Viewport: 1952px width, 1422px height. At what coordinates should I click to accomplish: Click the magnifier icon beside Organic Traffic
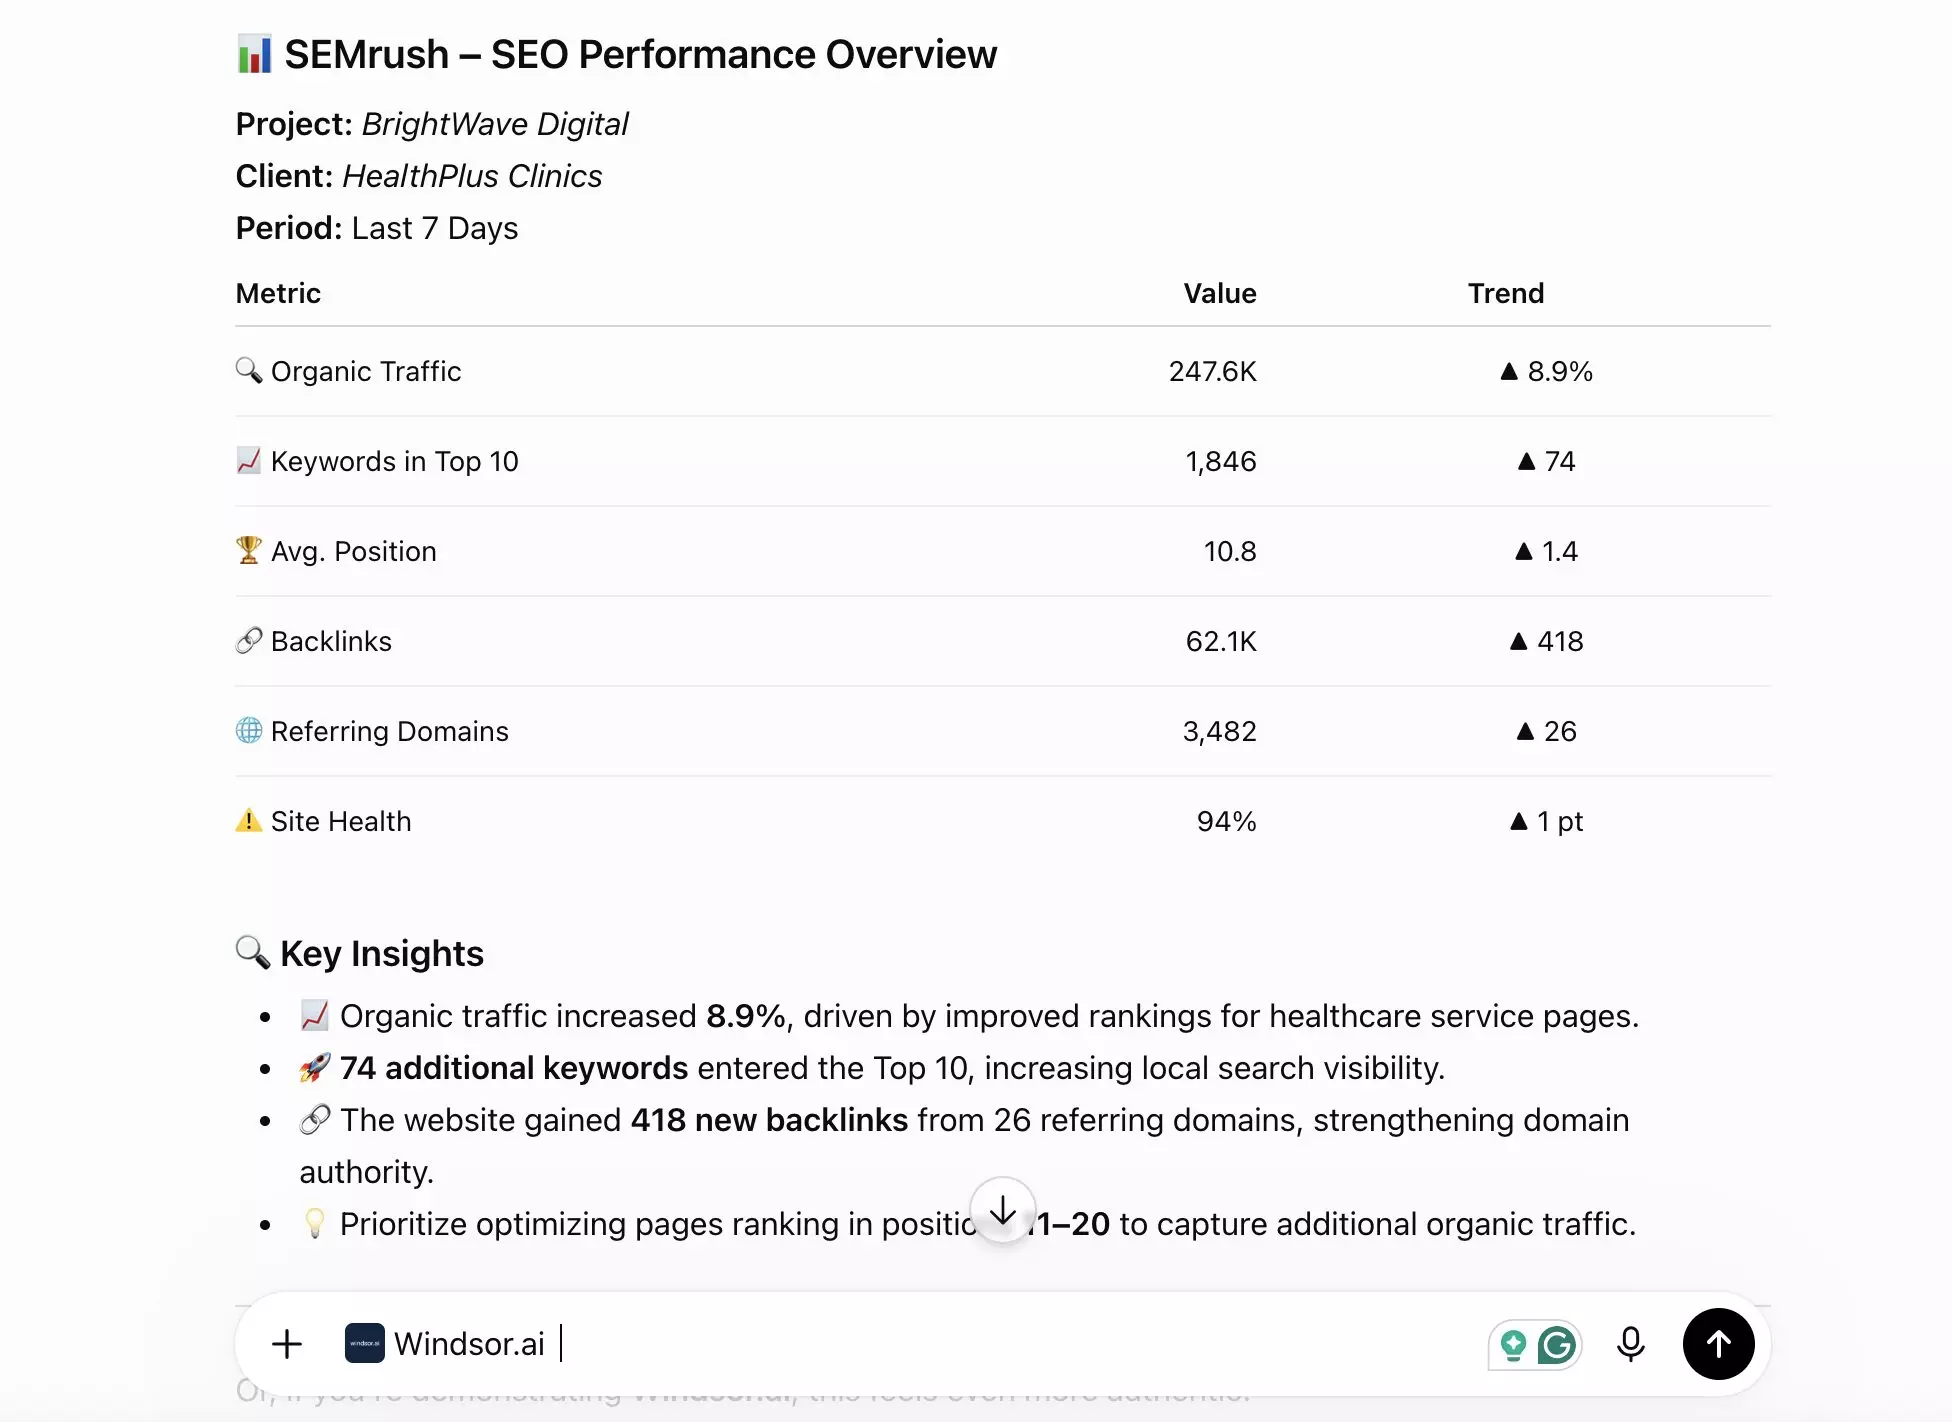coord(249,370)
